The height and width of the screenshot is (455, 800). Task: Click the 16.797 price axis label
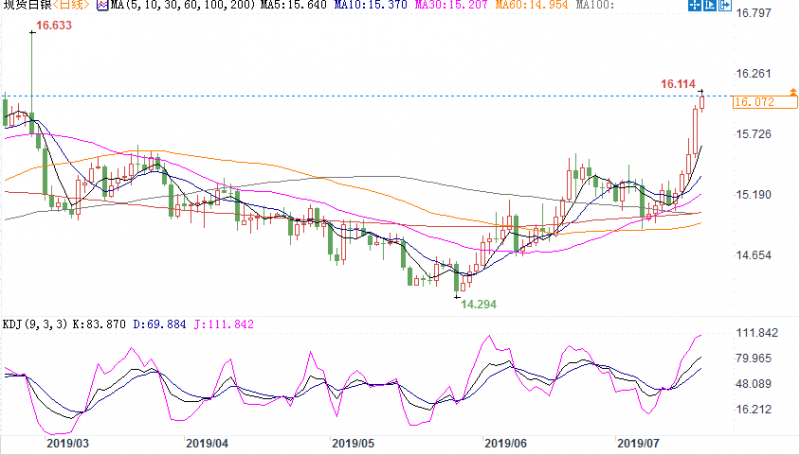pos(753,13)
